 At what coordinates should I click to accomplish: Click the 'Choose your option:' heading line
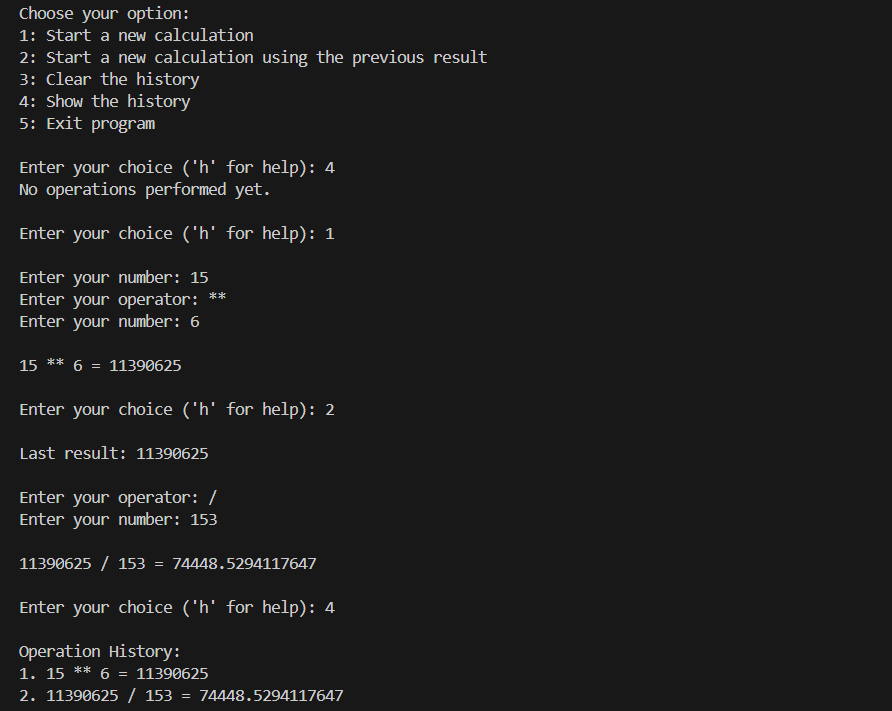[x=104, y=14]
